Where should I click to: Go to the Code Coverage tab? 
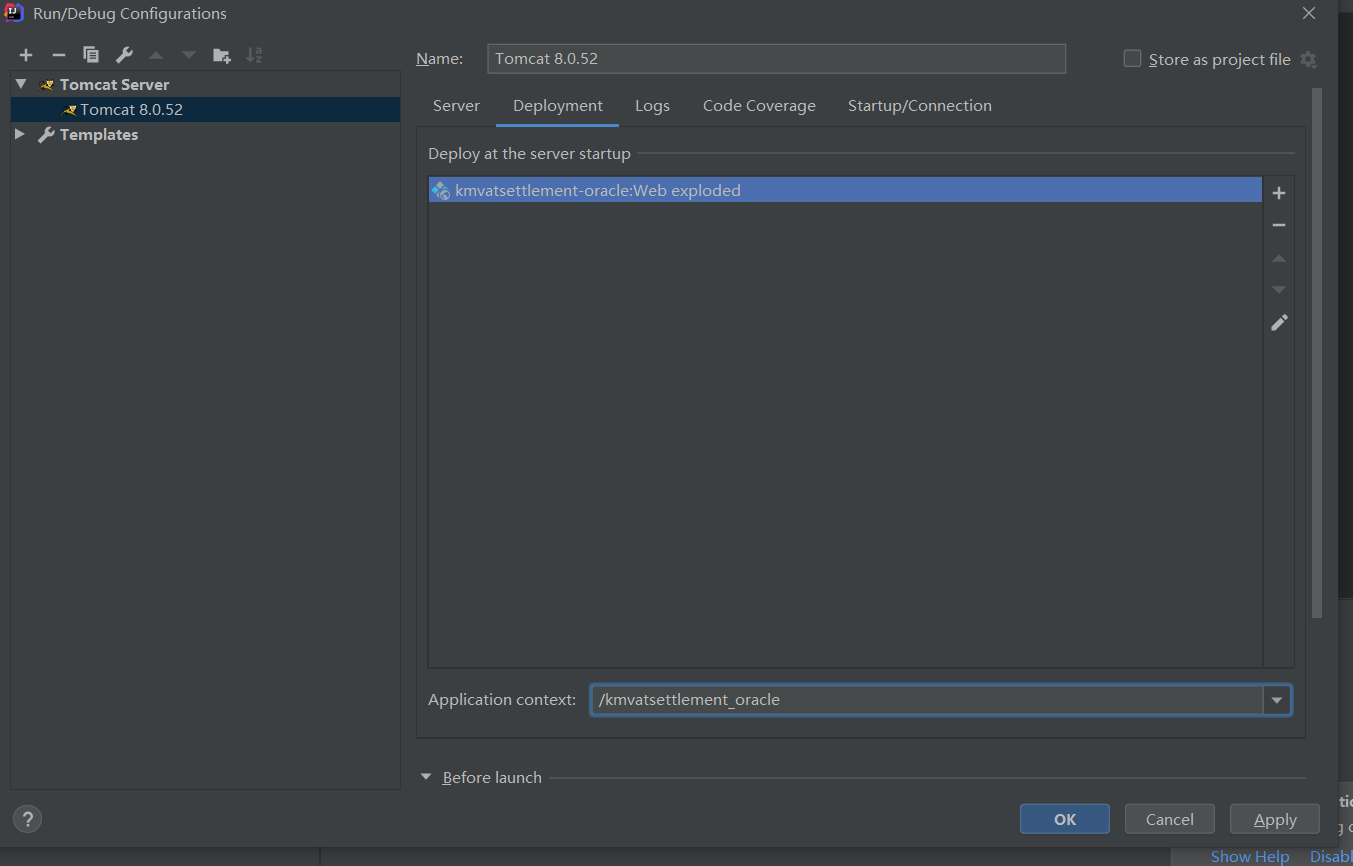[759, 106]
